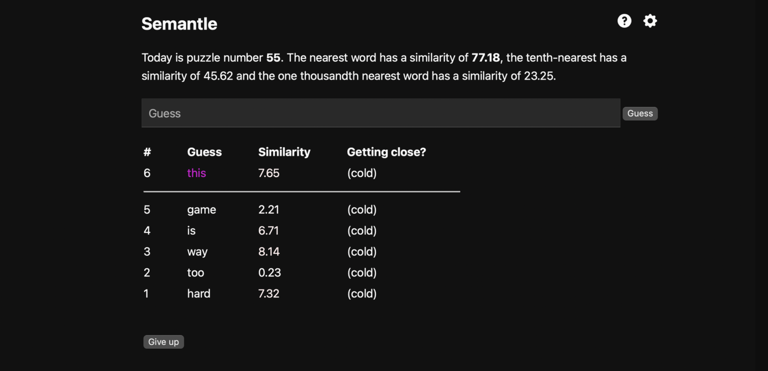Click the Semantle title heading
The width and height of the screenshot is (768, 371).
179,24
